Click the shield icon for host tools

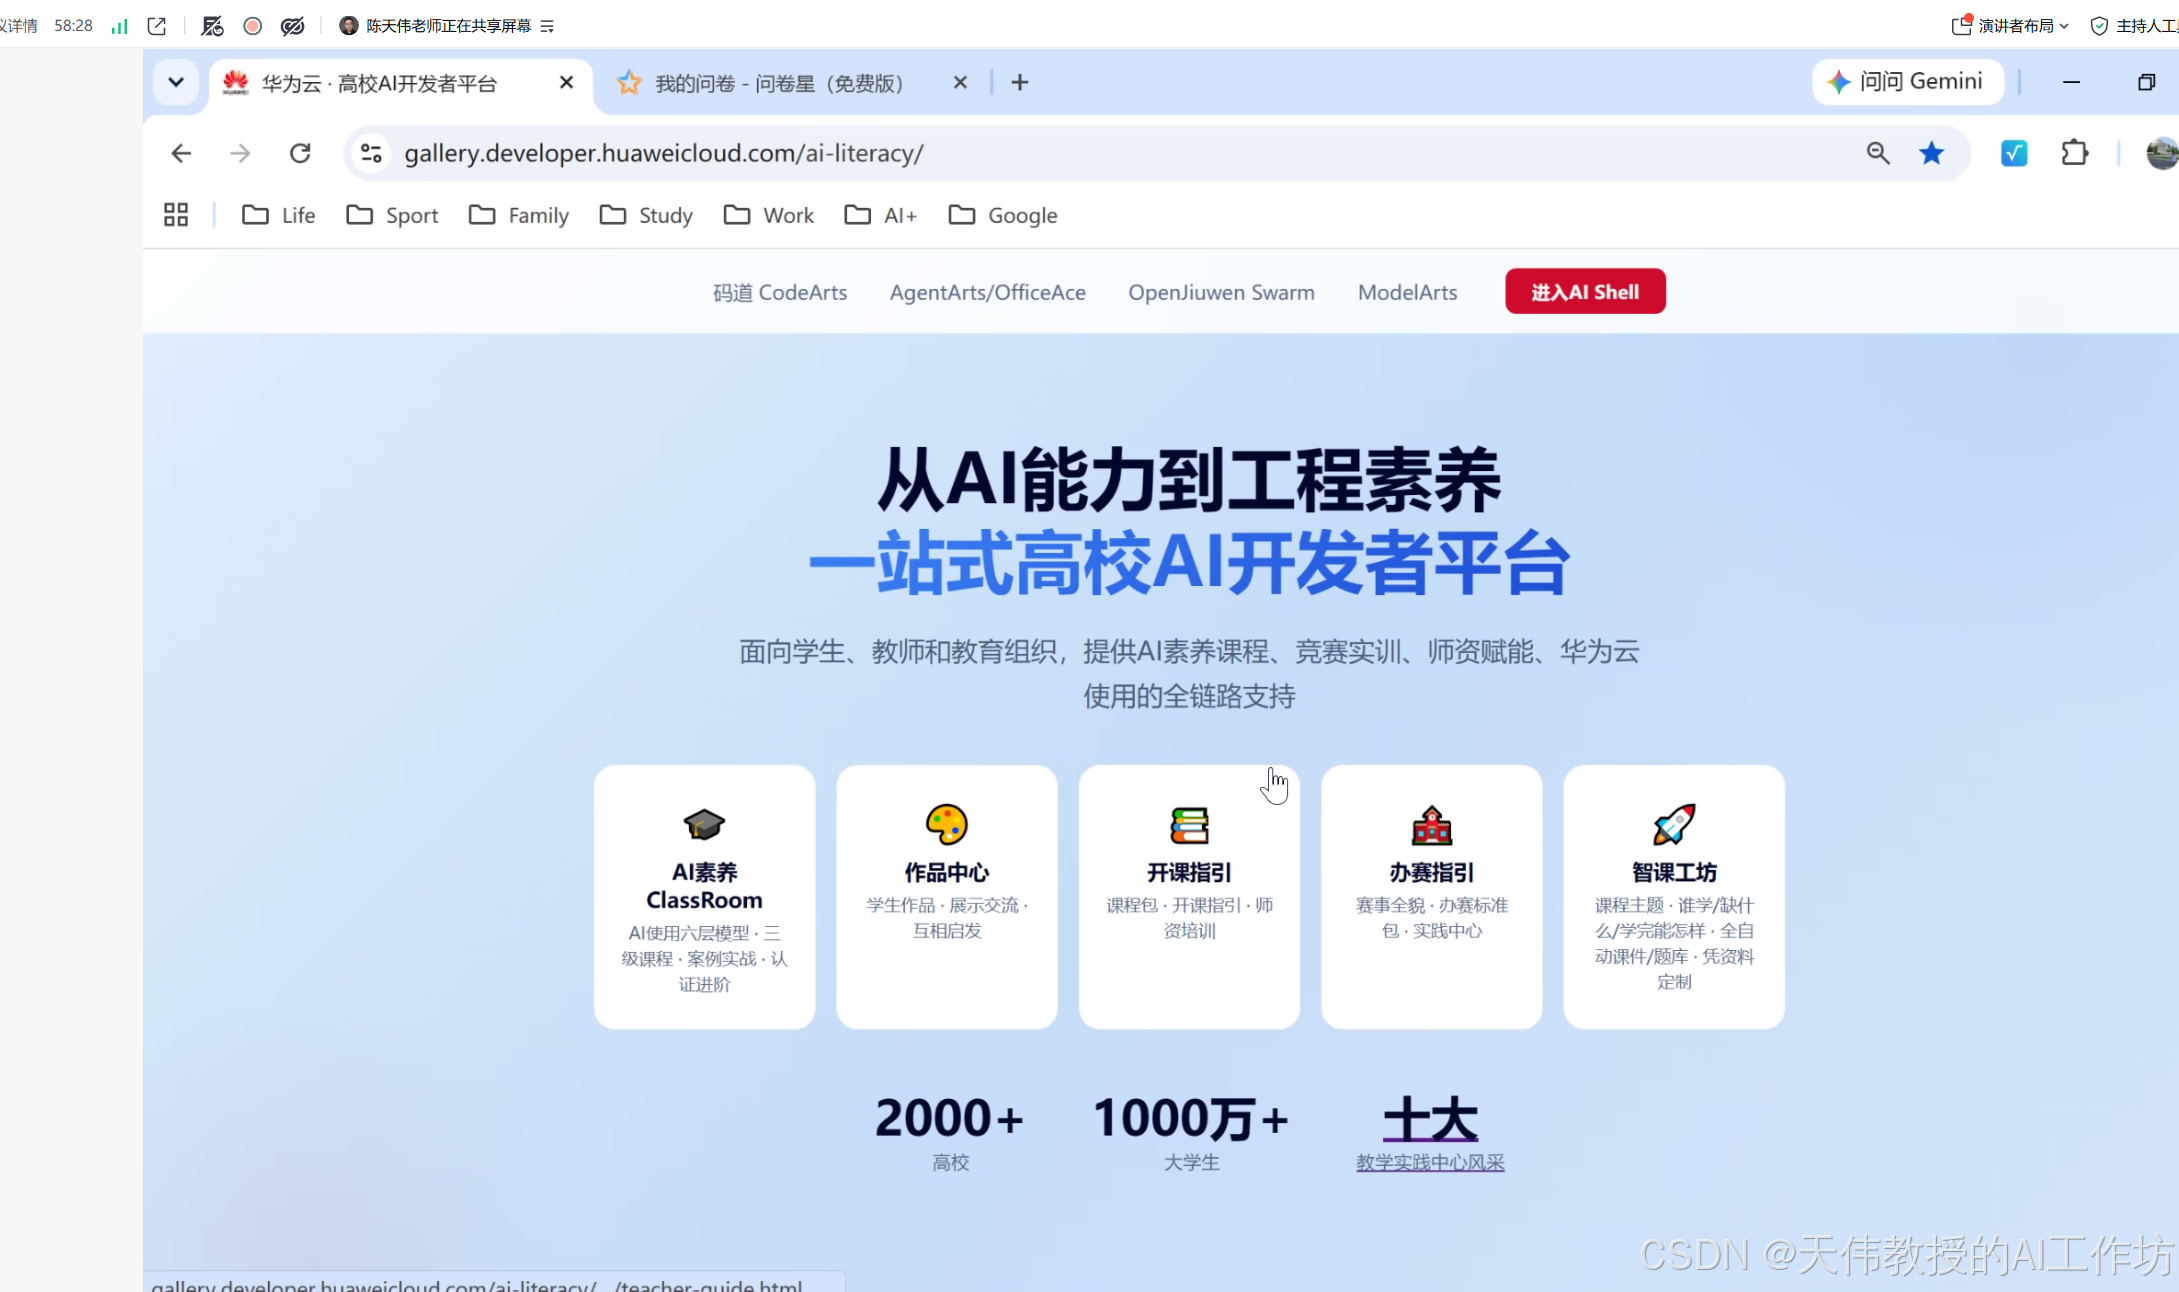coord(2100,26)
